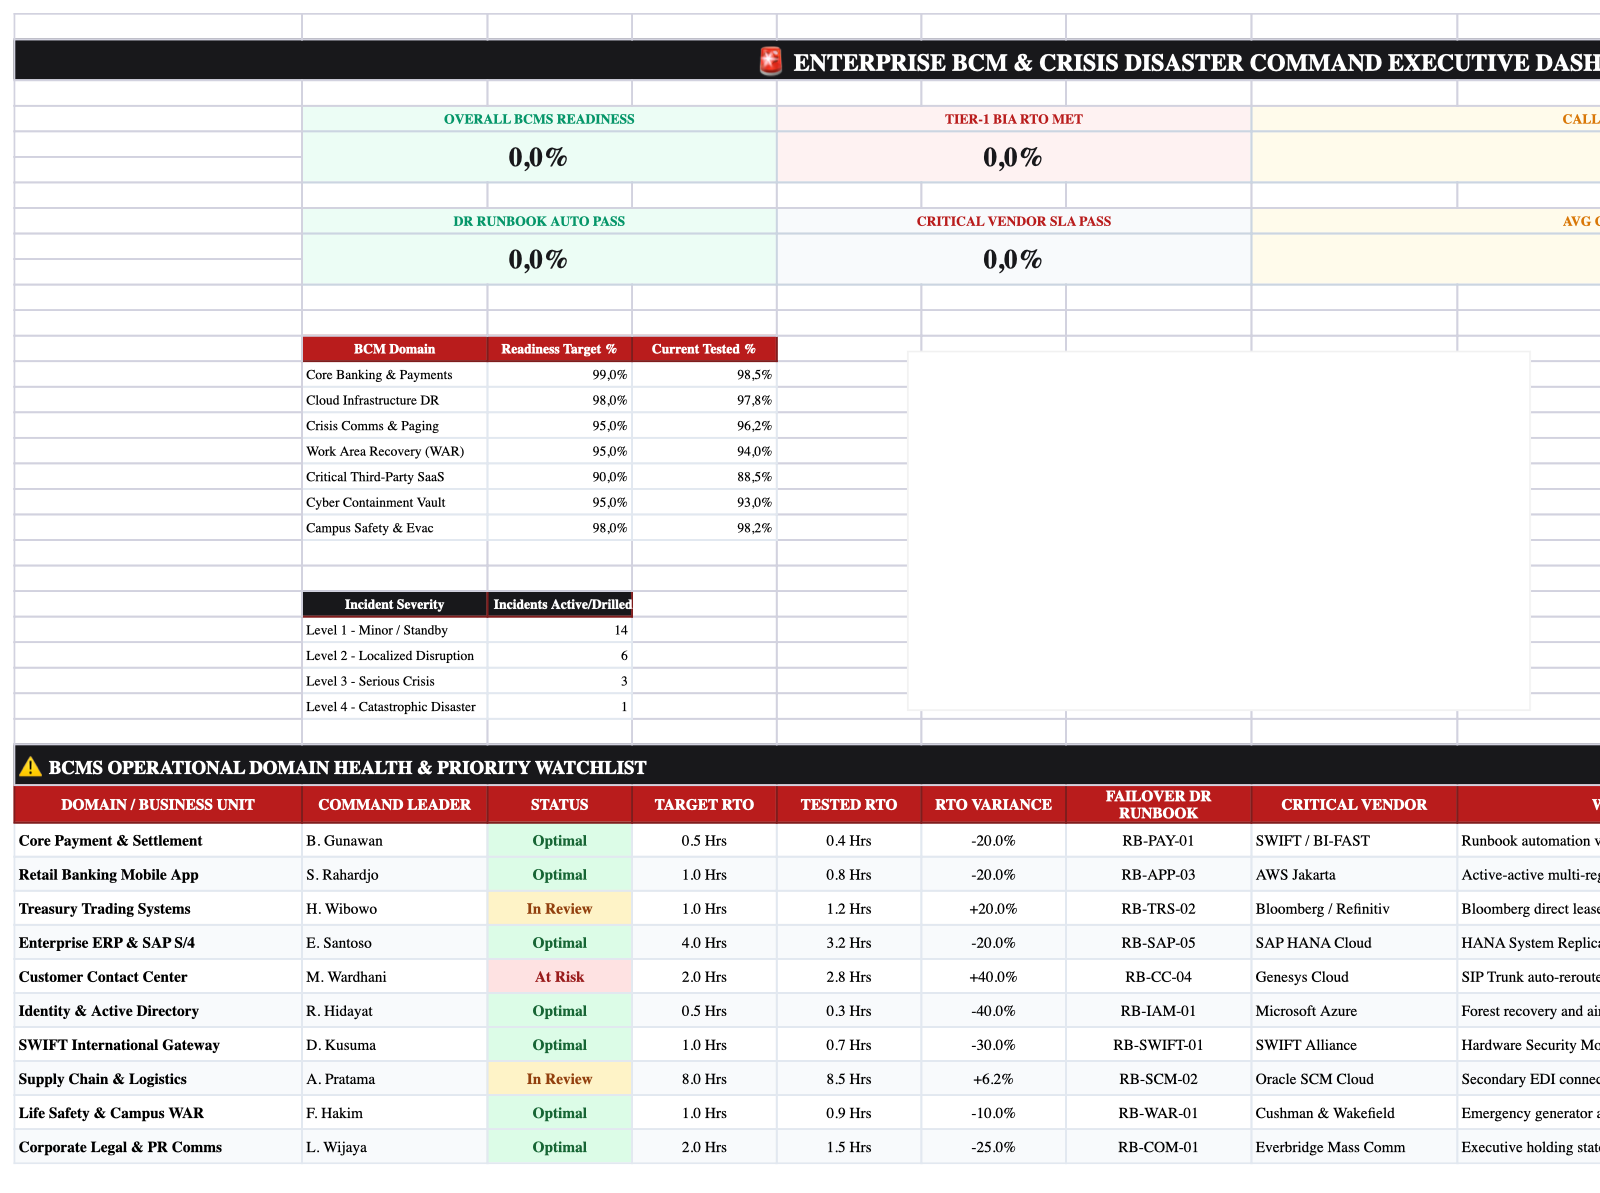The height and width of the screenshot is (1193, 1600).
Task: Select the OVERALL BCMS READINESS value cell
Action: 539,157
